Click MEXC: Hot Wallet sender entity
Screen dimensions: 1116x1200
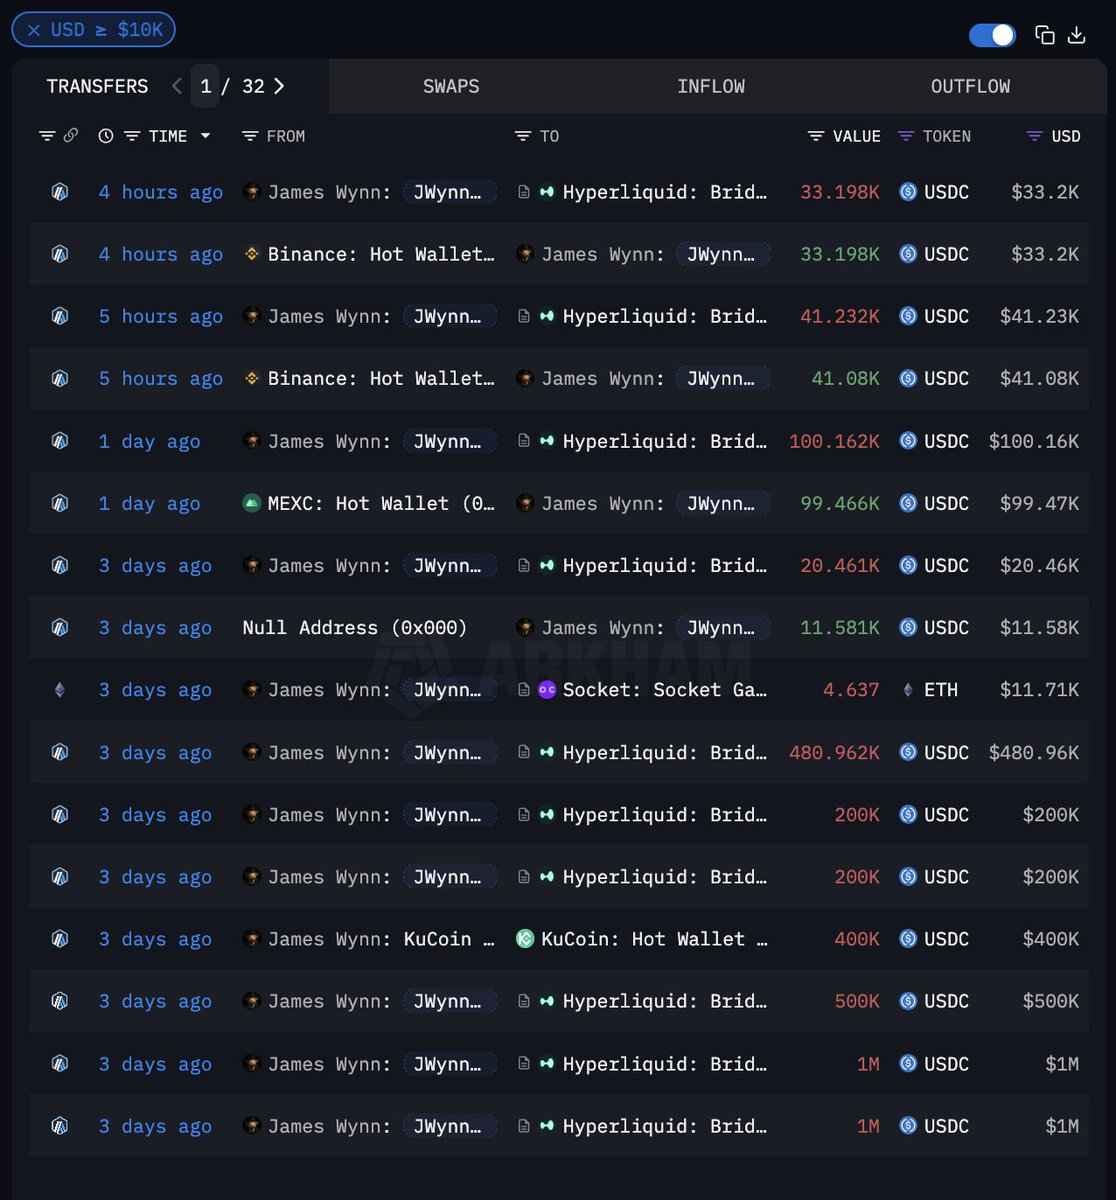[381, 503]
